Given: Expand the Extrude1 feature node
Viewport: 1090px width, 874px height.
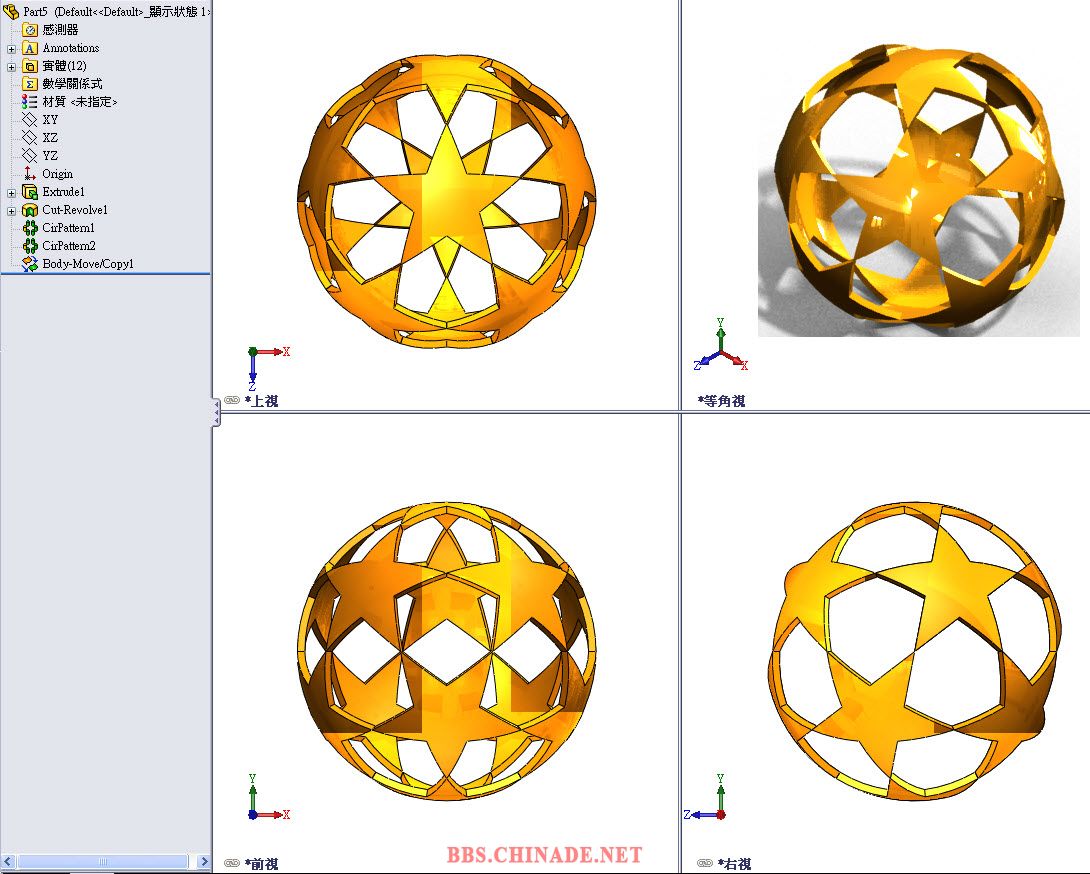Looking at the screenshot, I should point(11,193).
